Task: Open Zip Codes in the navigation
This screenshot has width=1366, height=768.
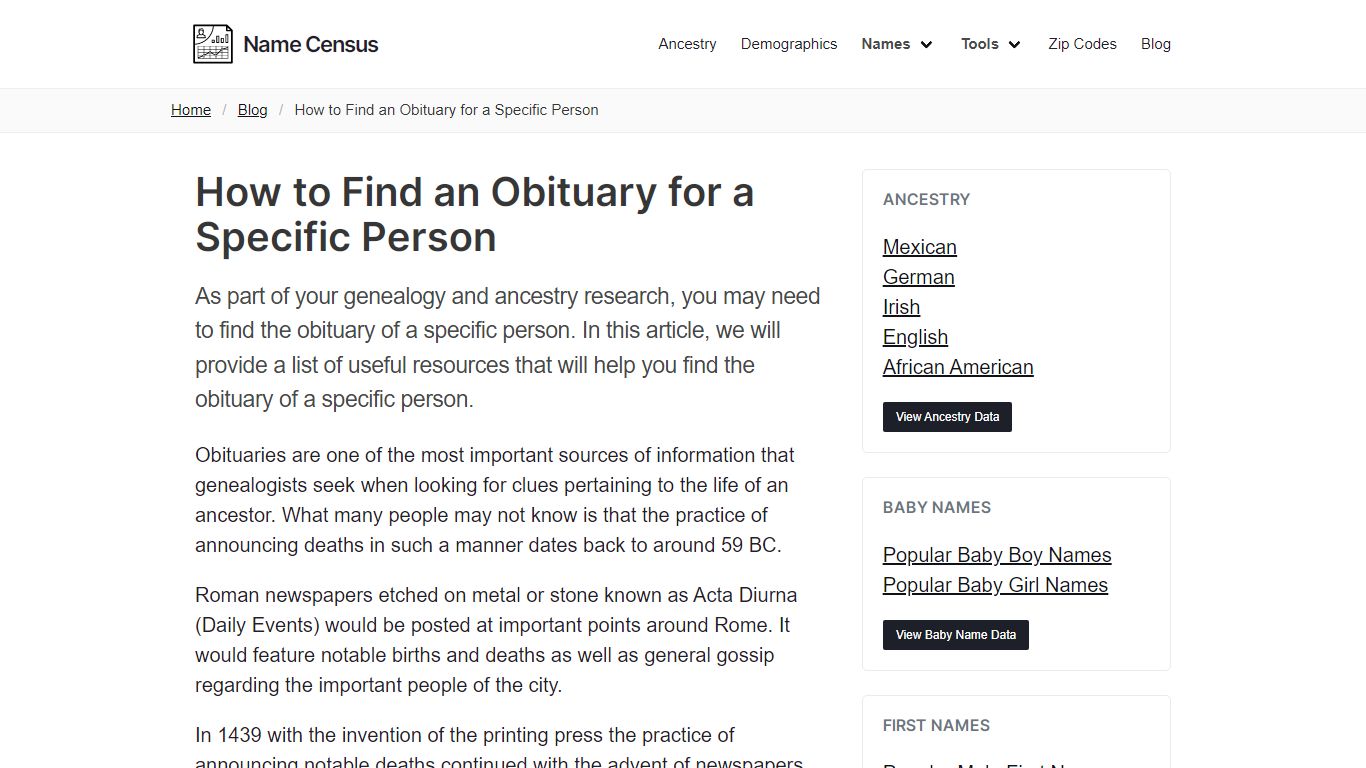Action: point(1082,44)
